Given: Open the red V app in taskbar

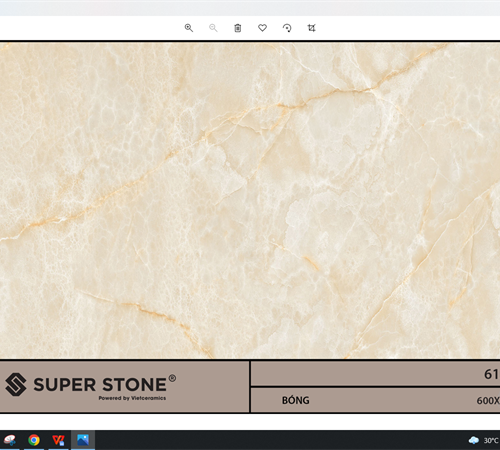Looking at the screenshot, I should click(x=59, y=440).
